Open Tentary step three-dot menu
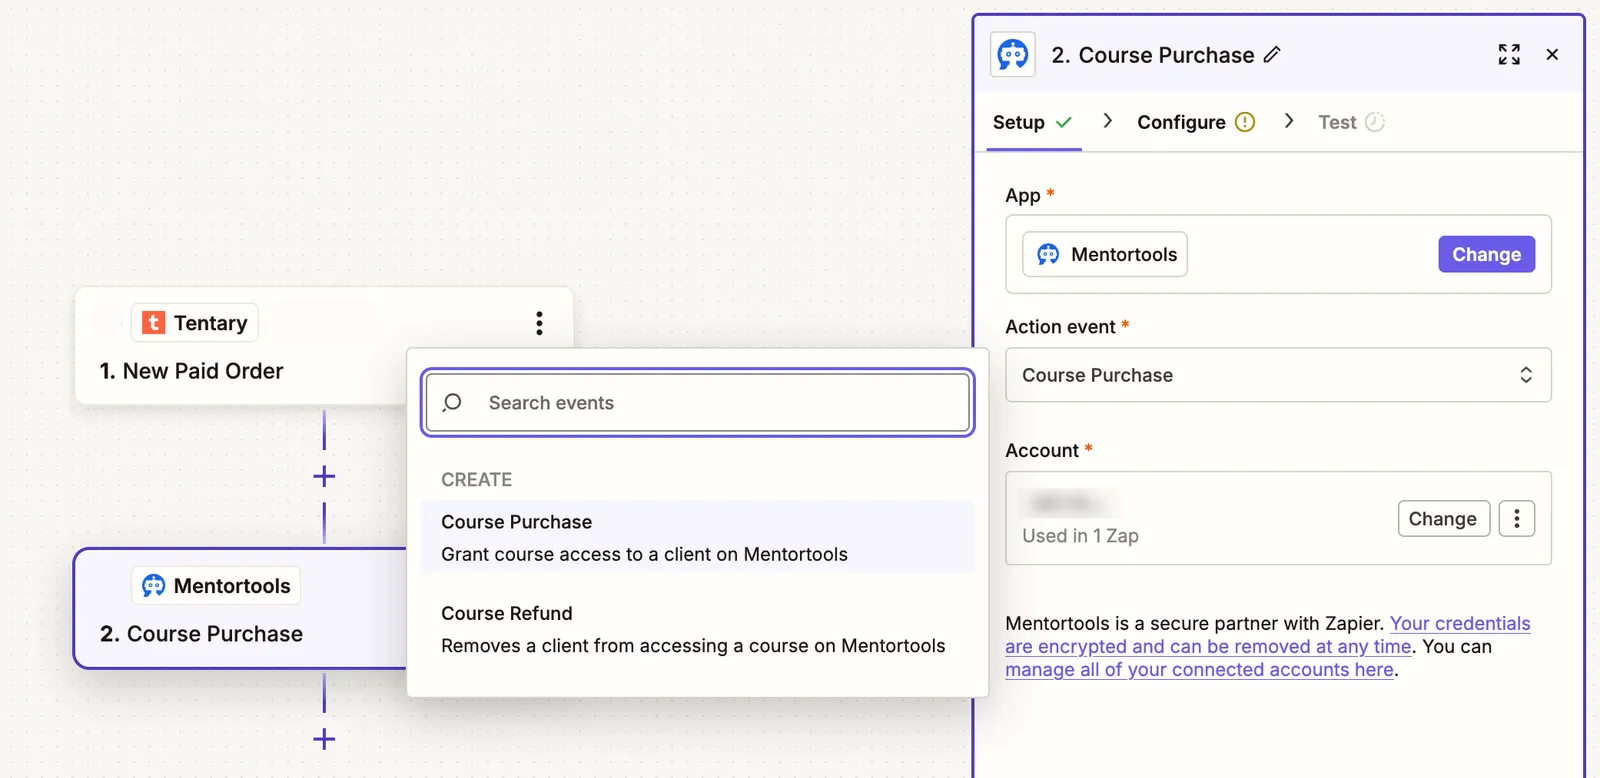The image size is (1600, 778). (x=539, y=323)
